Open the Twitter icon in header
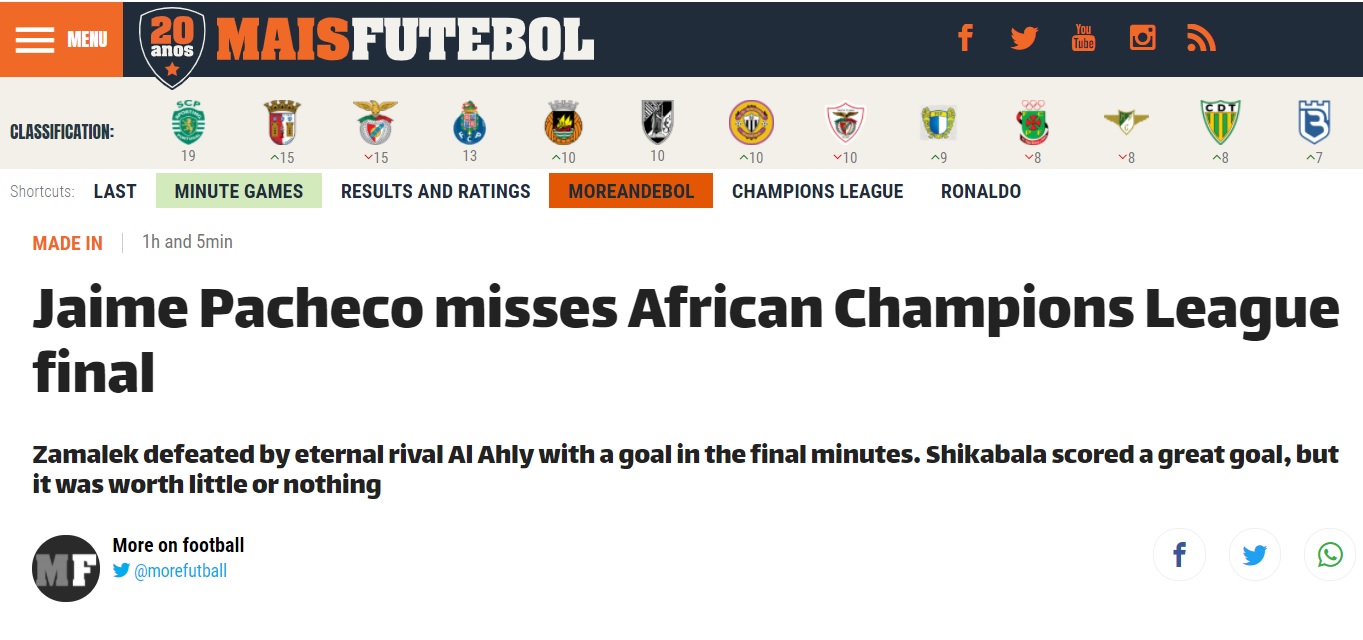Viewport: 1363px width, 640px height. (x=1024, y=38)
